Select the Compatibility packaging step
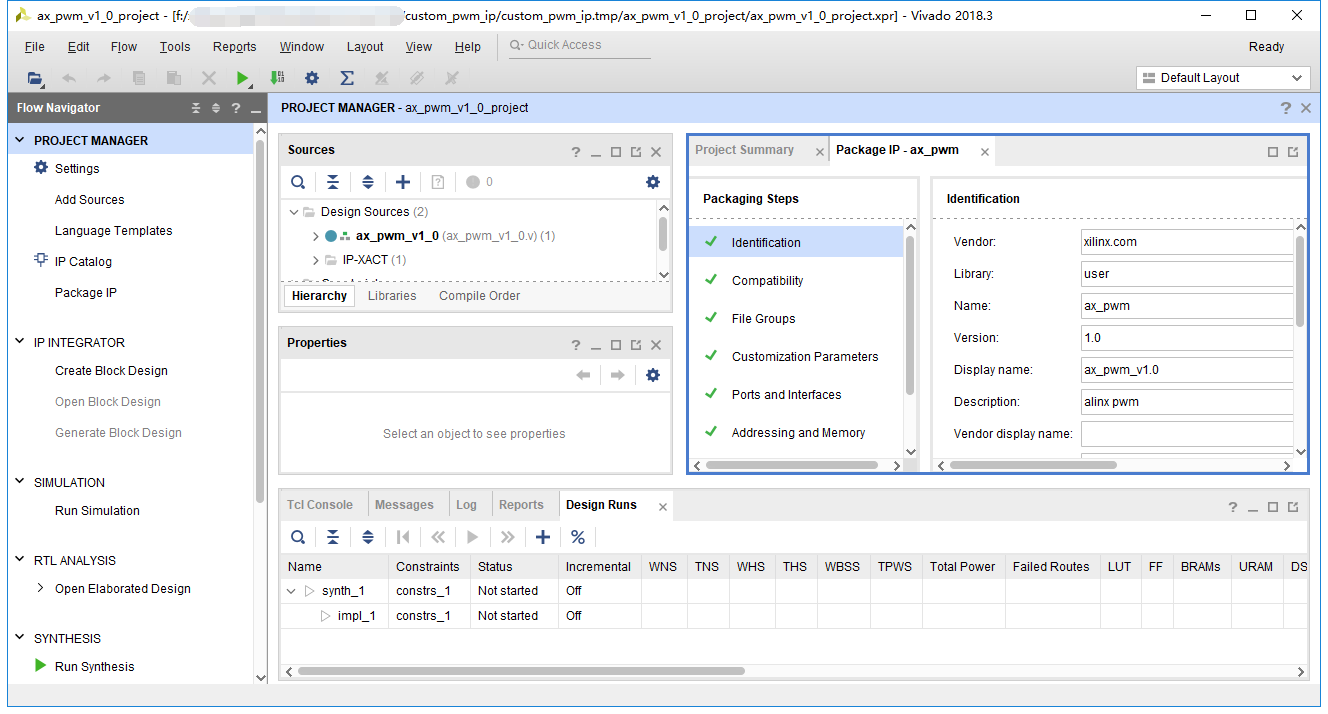 click(x=767, y=281)
